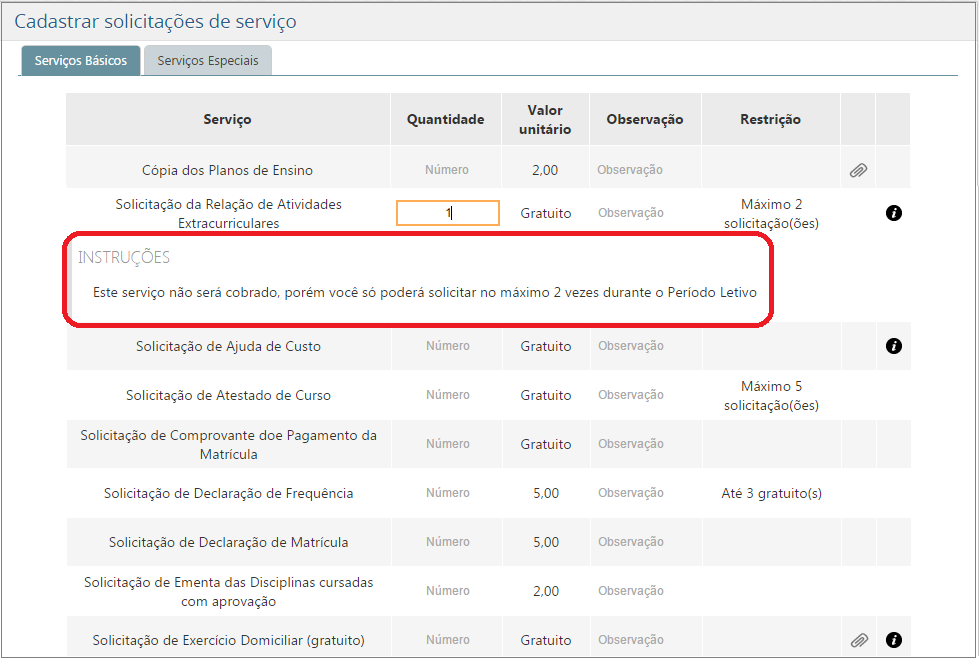Click the Número field for Solicitação de Ementa das Disciplinas
This screenshot has width=979, height=659.
point(446,590)
